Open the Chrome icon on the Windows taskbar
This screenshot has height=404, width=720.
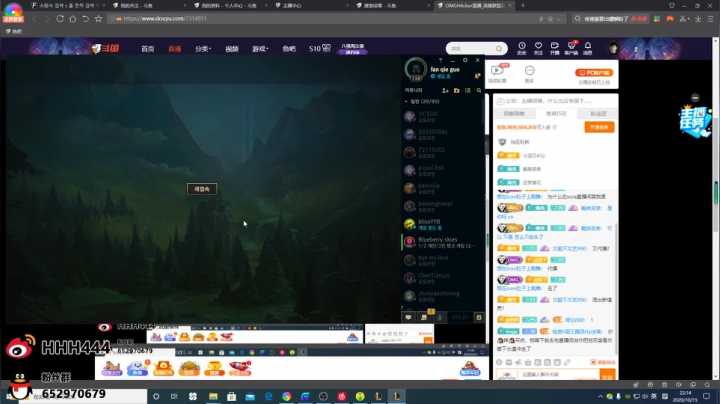(287, 396)
